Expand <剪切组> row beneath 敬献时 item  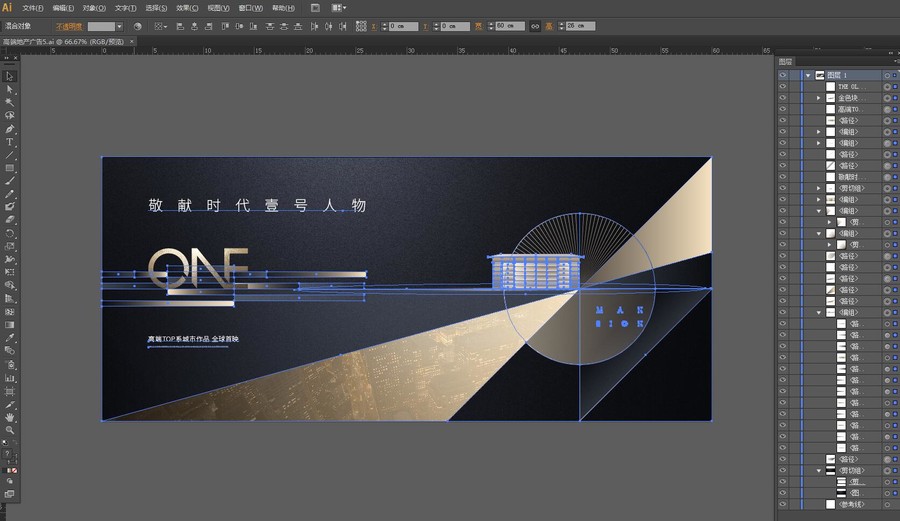click(819, 188)
